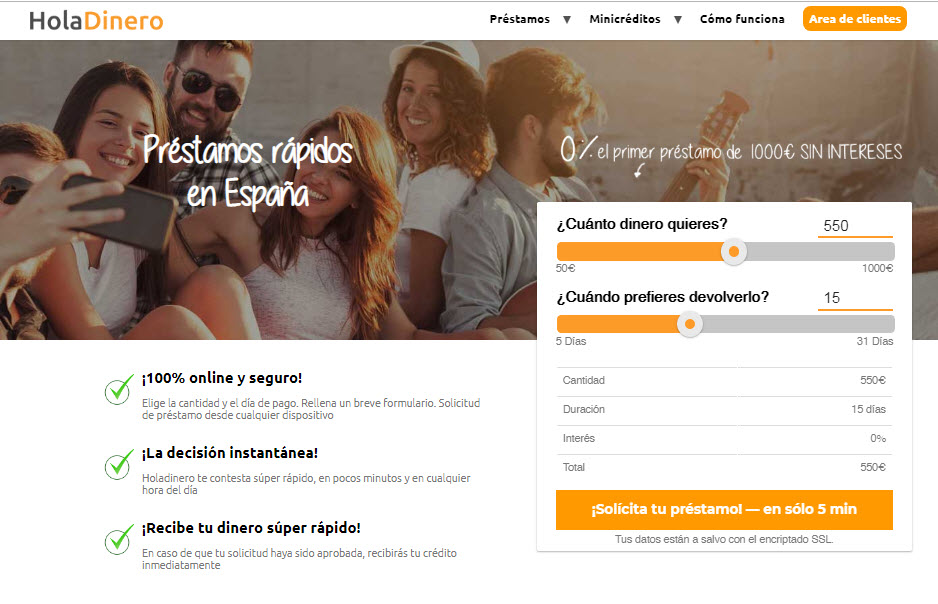Viewport: 938px width, 604px height.
Task: Click the repayment days slider handle
Action: [689, 324]
